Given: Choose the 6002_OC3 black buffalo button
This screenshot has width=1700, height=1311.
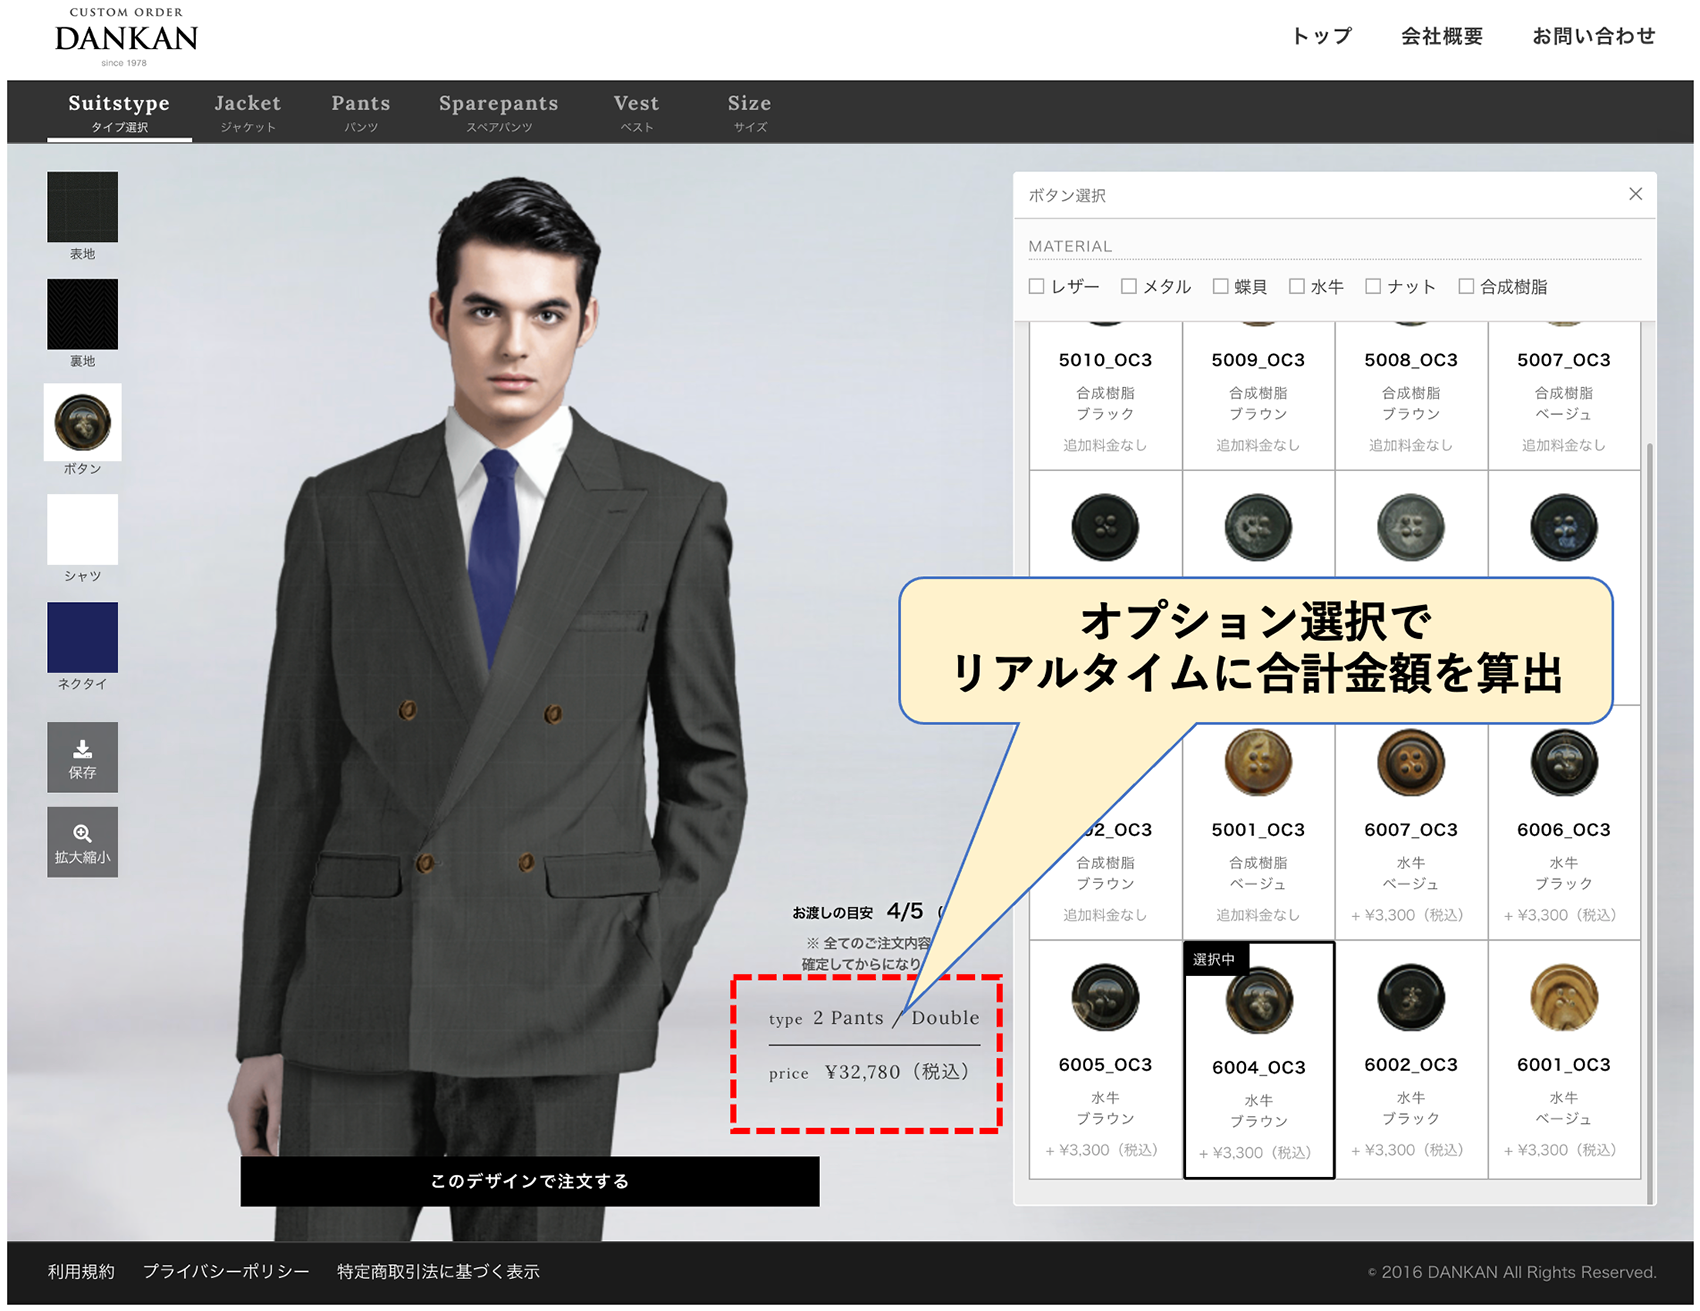Looking at the screenshot, I should [x=1410, y=998].
